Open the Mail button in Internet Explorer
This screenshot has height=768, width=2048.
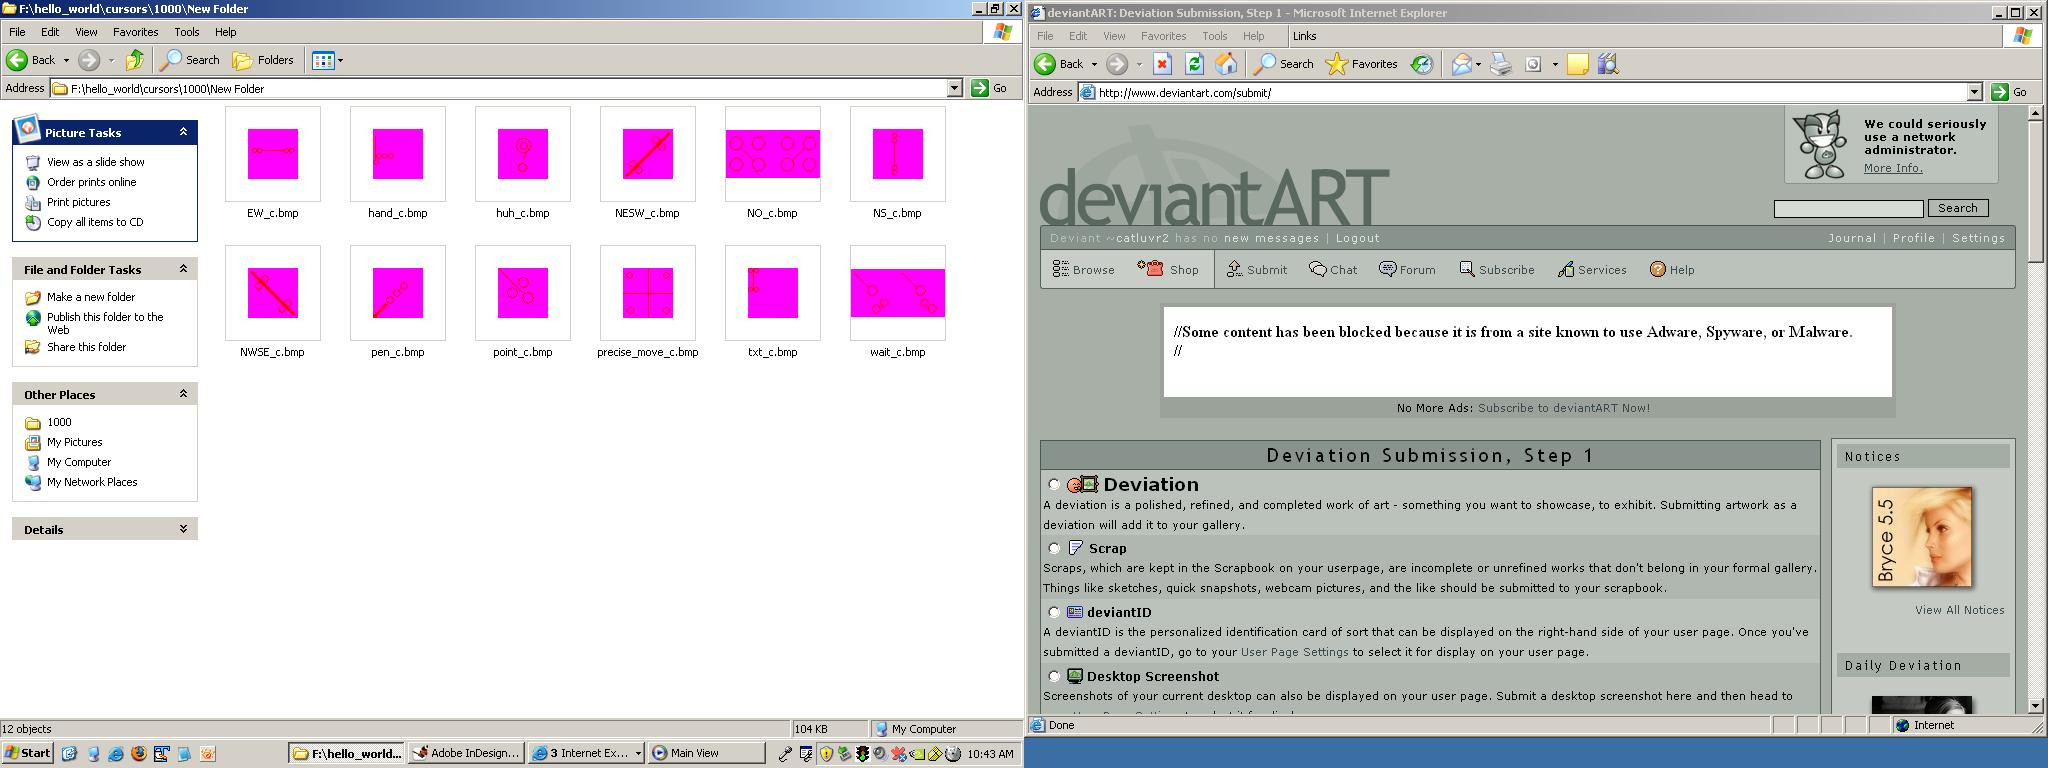click(1462, 64)
